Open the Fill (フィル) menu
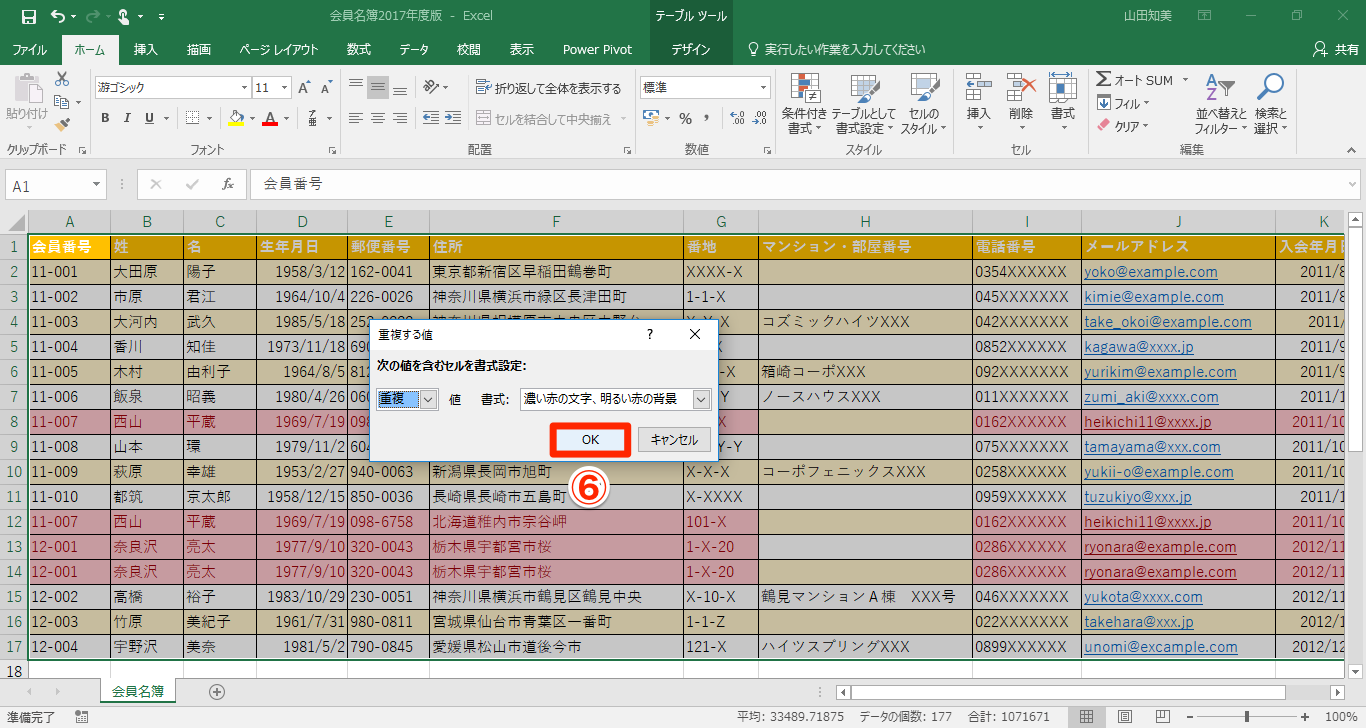 coord(1122,103)
